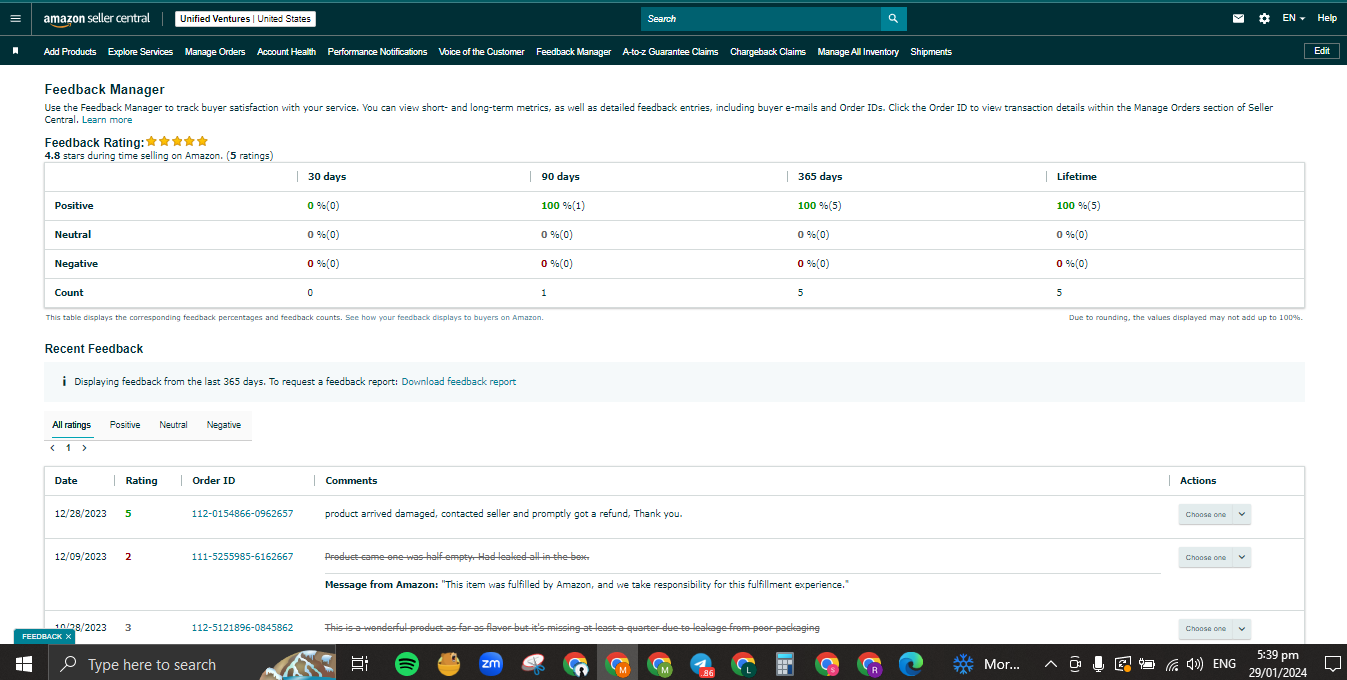This screenshot has width=1347, height=680.
Task: Open Shipments menu item
Action: coord(931,52)
